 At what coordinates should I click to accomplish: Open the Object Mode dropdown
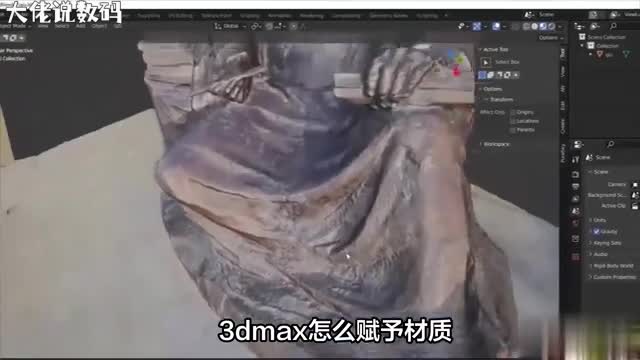[x=16, y=26]
